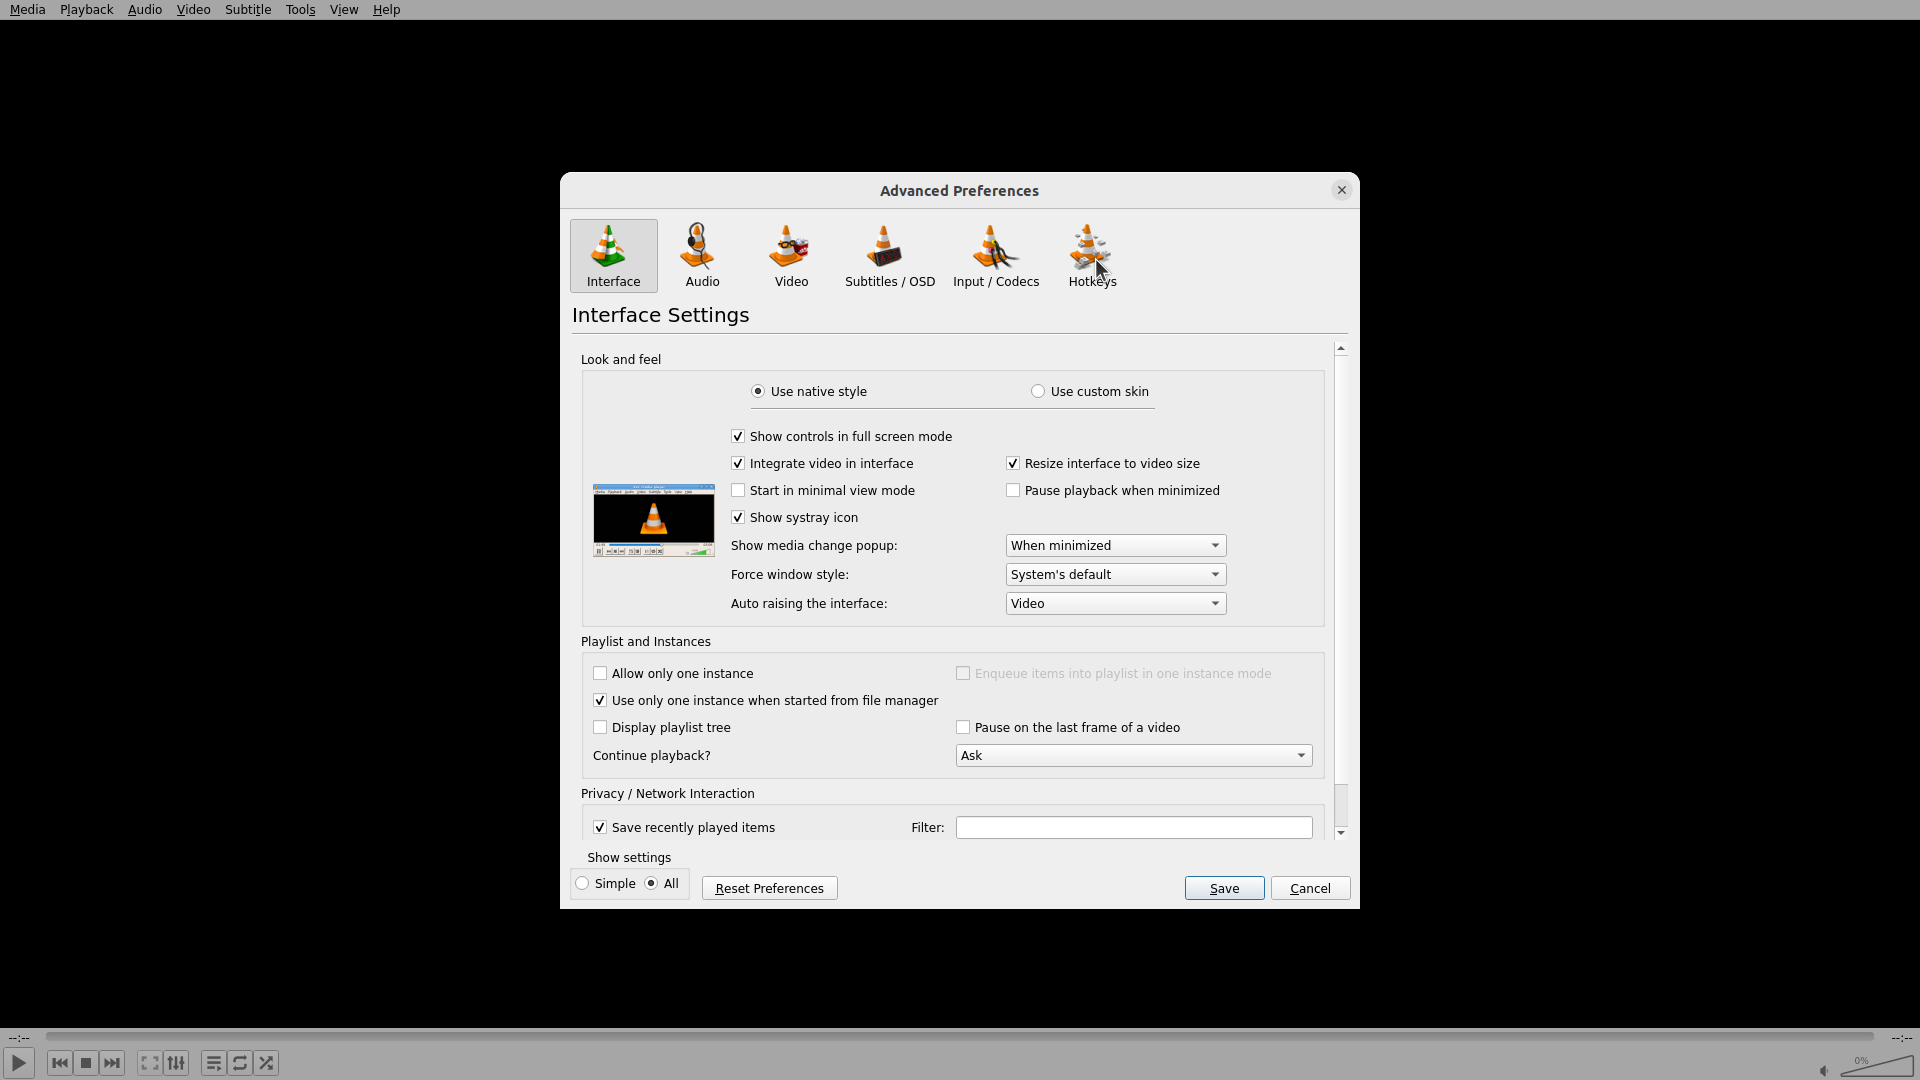Open the Video preferences category
This screenshot has width=1920, height=1080.
[x=790, y=256]
